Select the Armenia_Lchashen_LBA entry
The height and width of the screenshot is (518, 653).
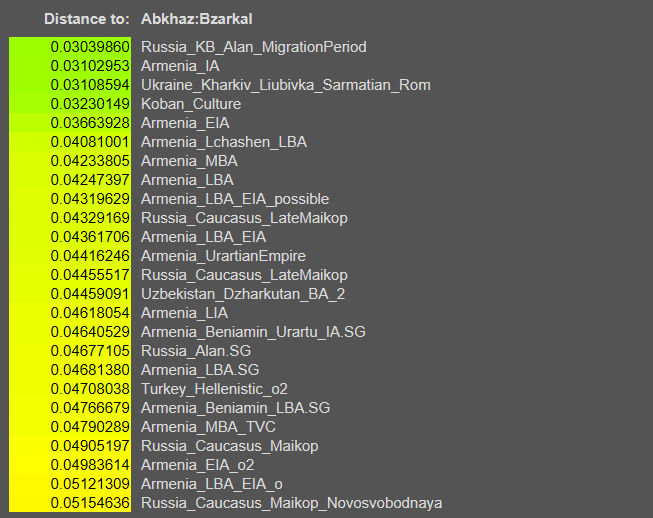click(x=223, y=142)
